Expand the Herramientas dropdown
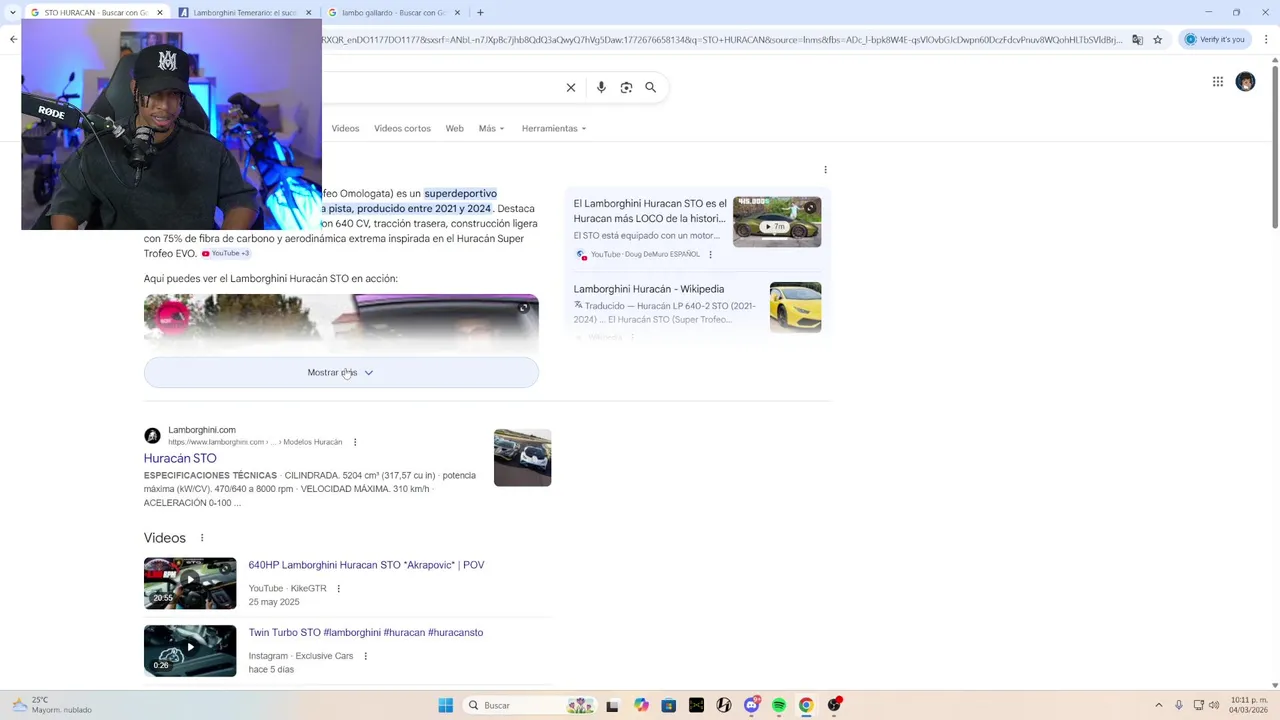1280x720 pixels. click(x=554, y=128)
